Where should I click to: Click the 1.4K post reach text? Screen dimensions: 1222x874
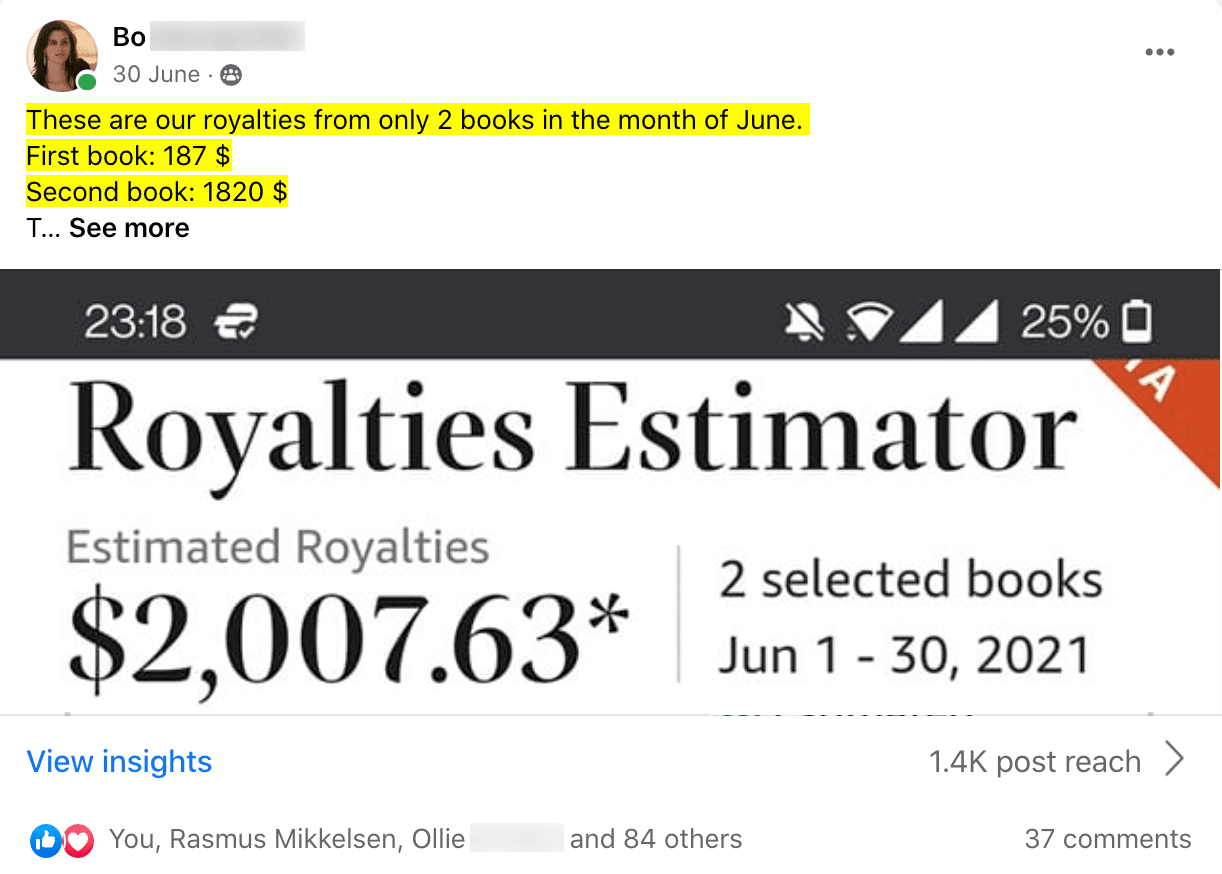tap(1034, 762)
